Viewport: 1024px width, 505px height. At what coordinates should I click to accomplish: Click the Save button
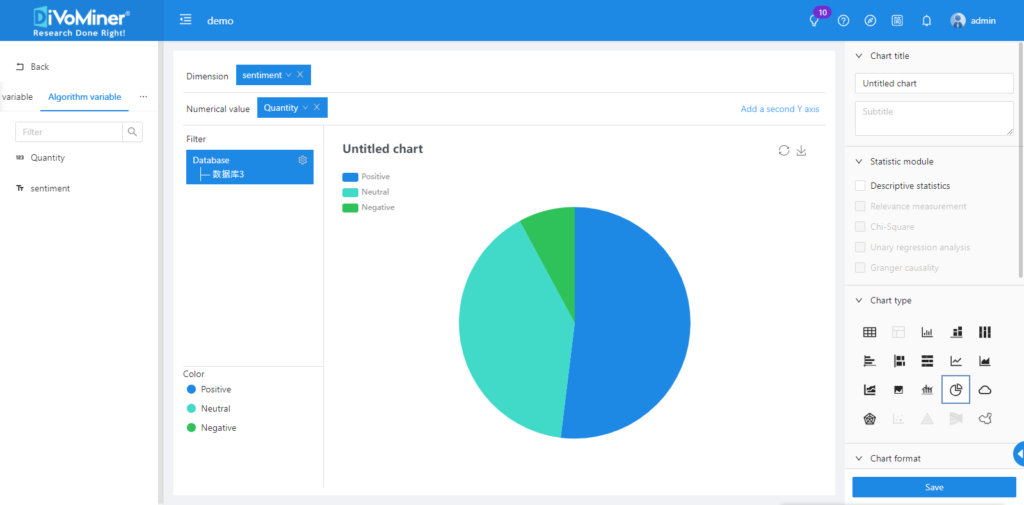933,487
